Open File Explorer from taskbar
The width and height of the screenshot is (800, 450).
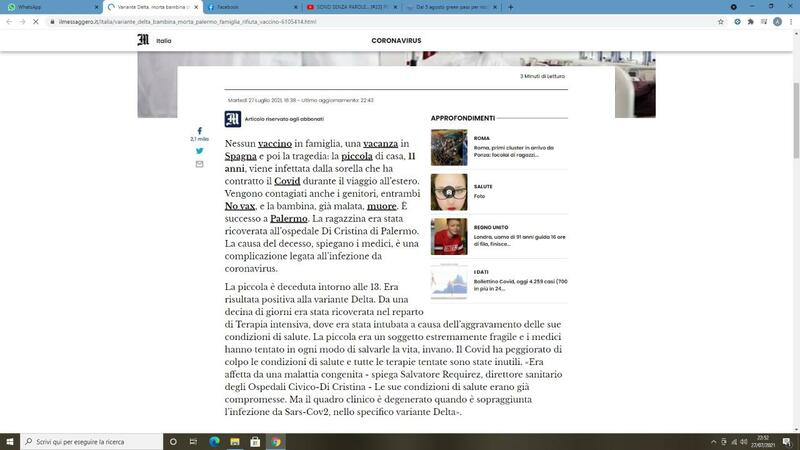pos(235,441)
